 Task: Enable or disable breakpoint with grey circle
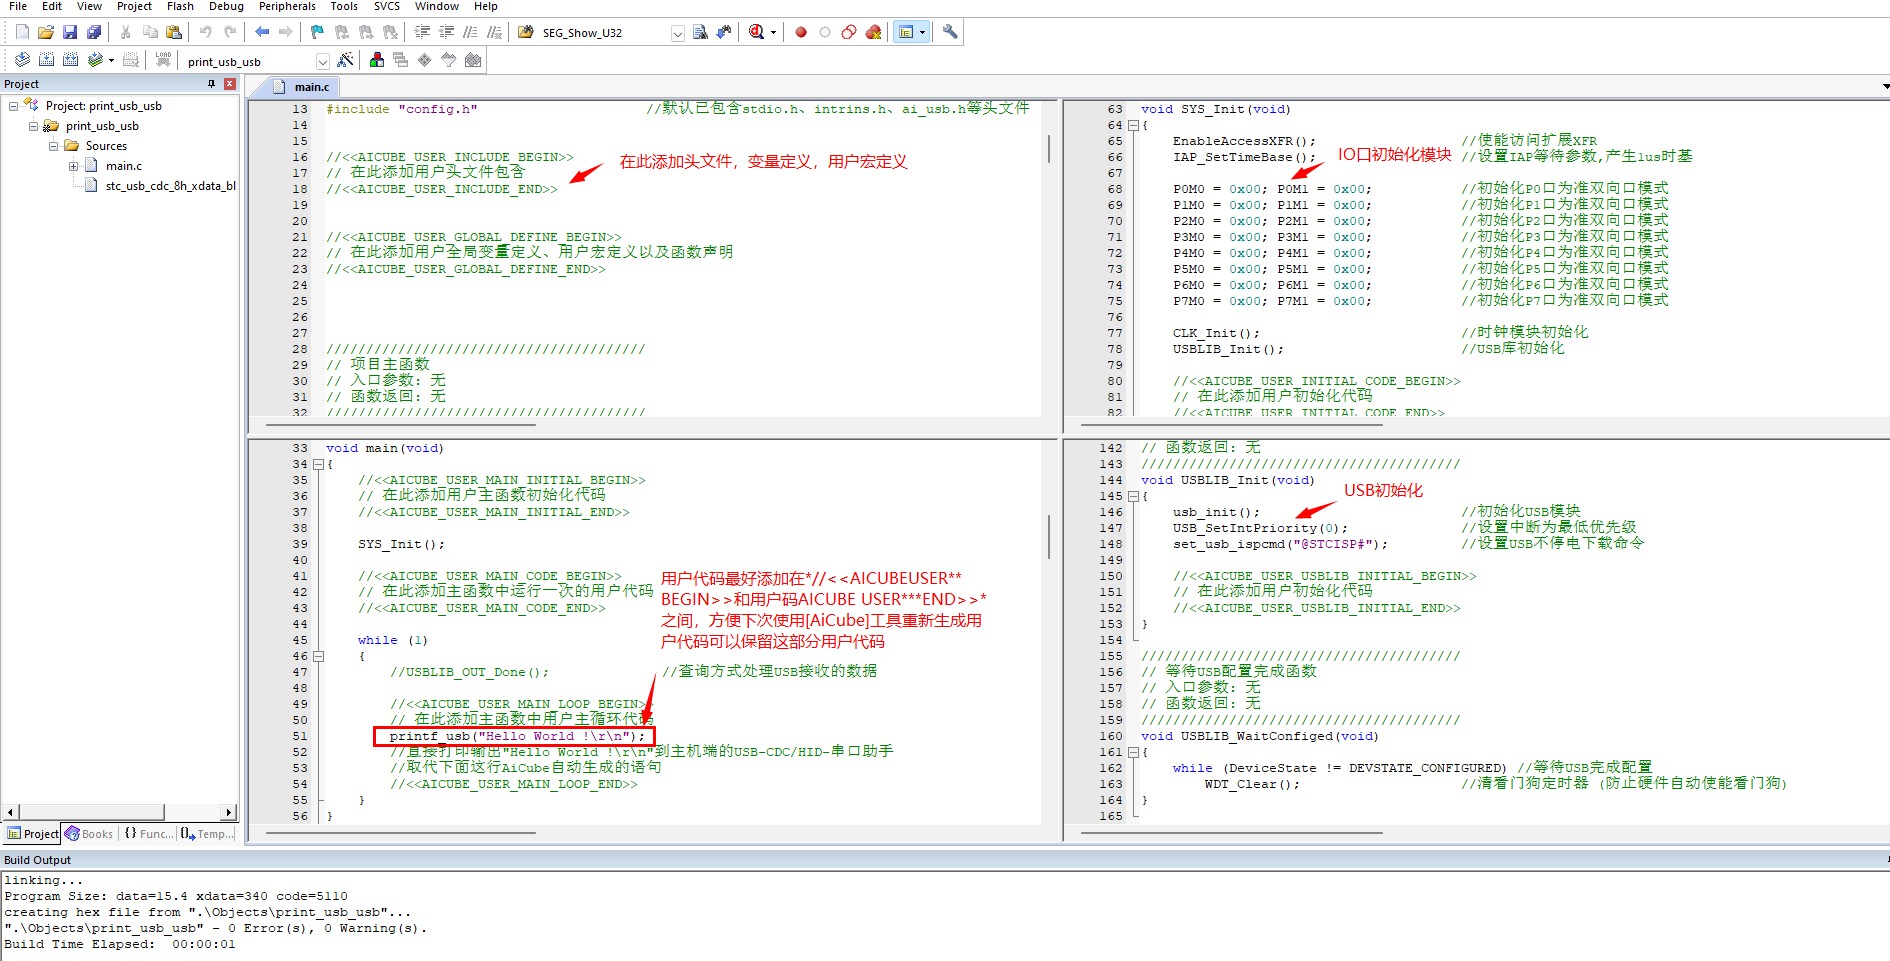coord(825,32)
